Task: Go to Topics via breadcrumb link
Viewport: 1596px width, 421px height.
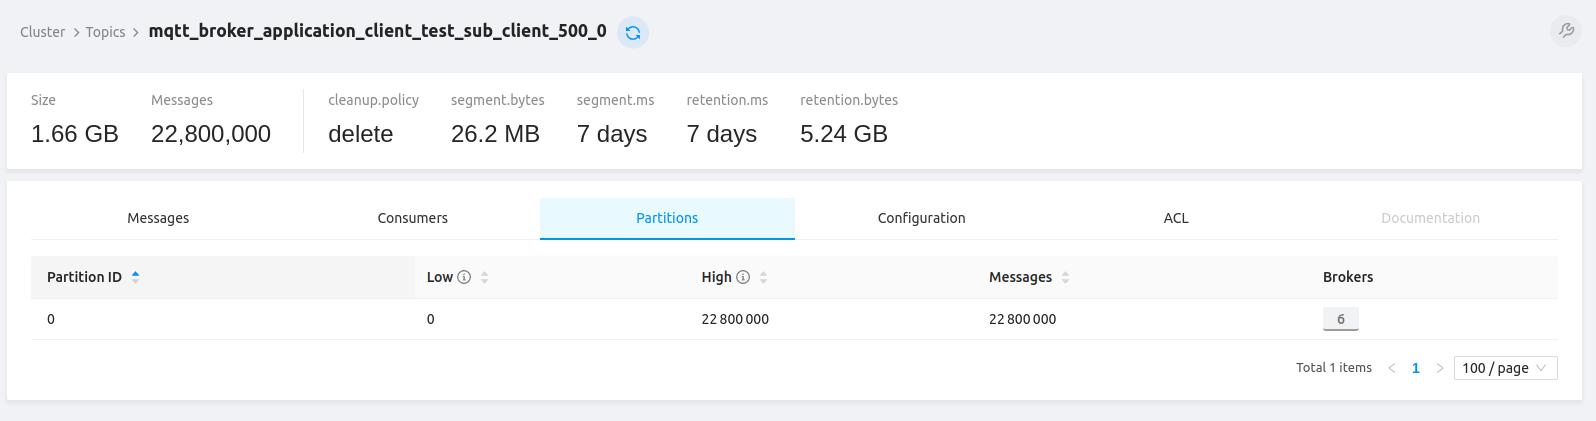Action: [x=105, y=32]
